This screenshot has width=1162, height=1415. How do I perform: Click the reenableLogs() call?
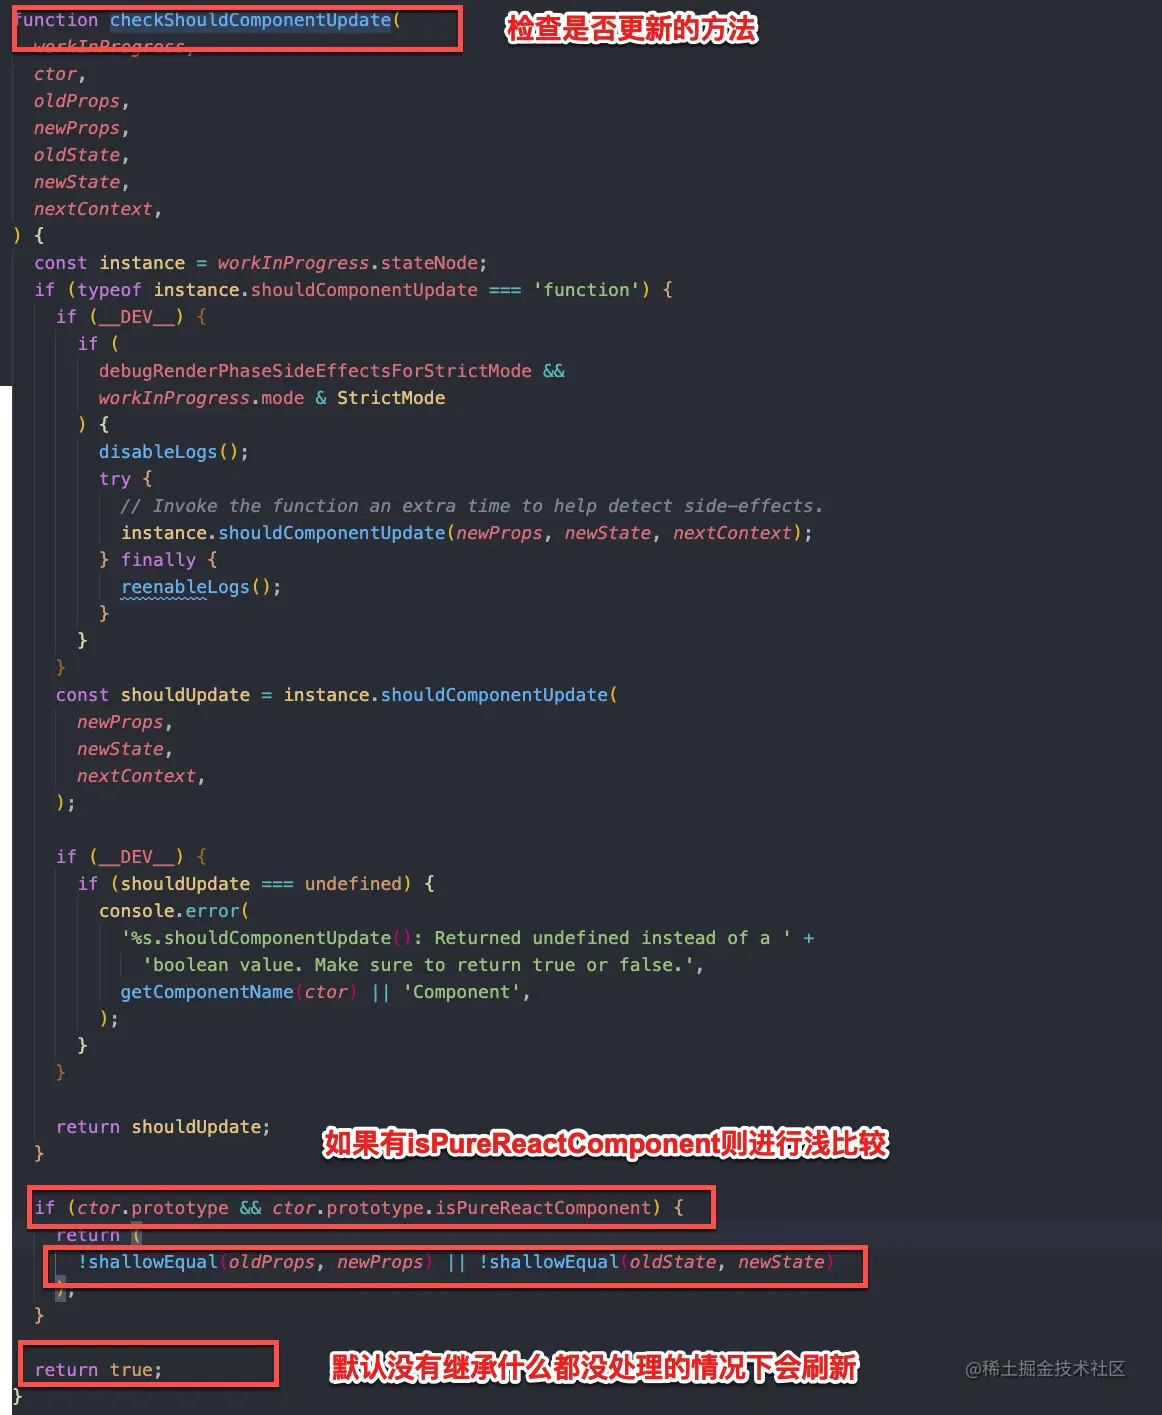click(x=200, y=587)
